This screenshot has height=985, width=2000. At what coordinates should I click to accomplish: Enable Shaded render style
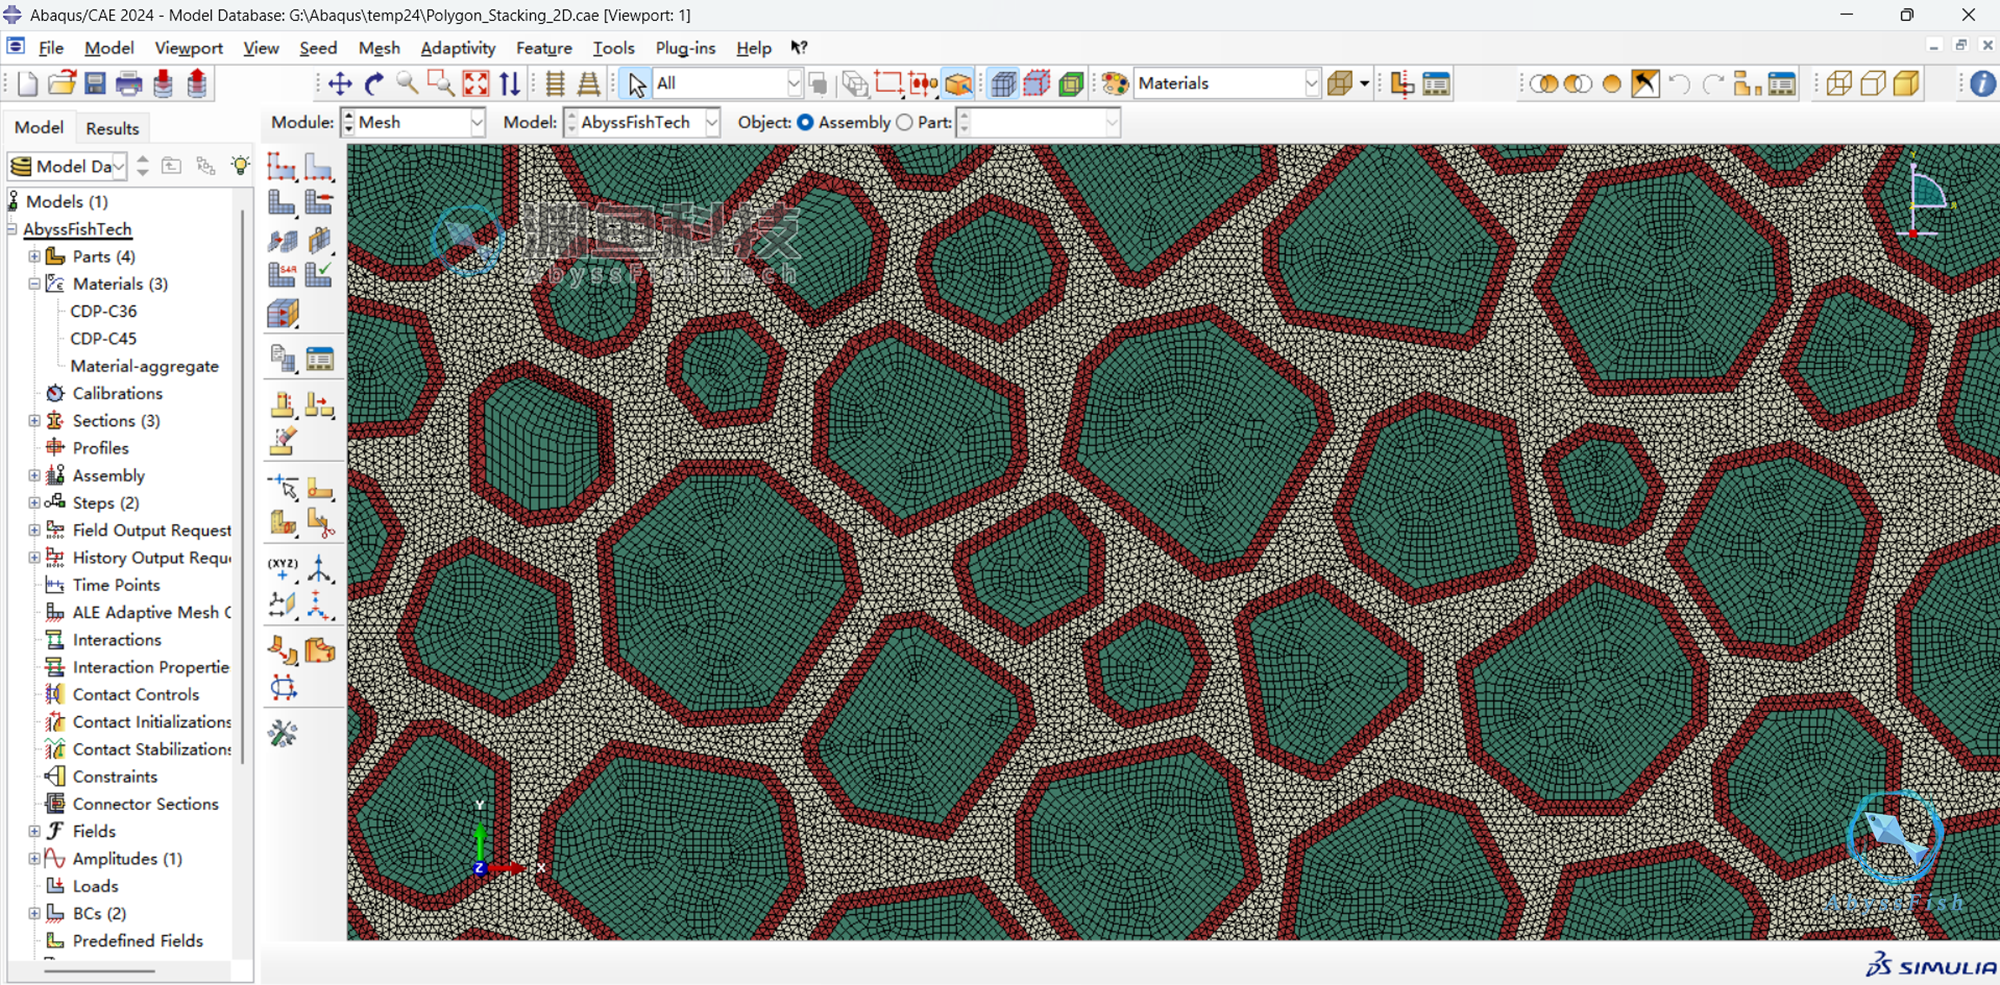click(1907, 84)
